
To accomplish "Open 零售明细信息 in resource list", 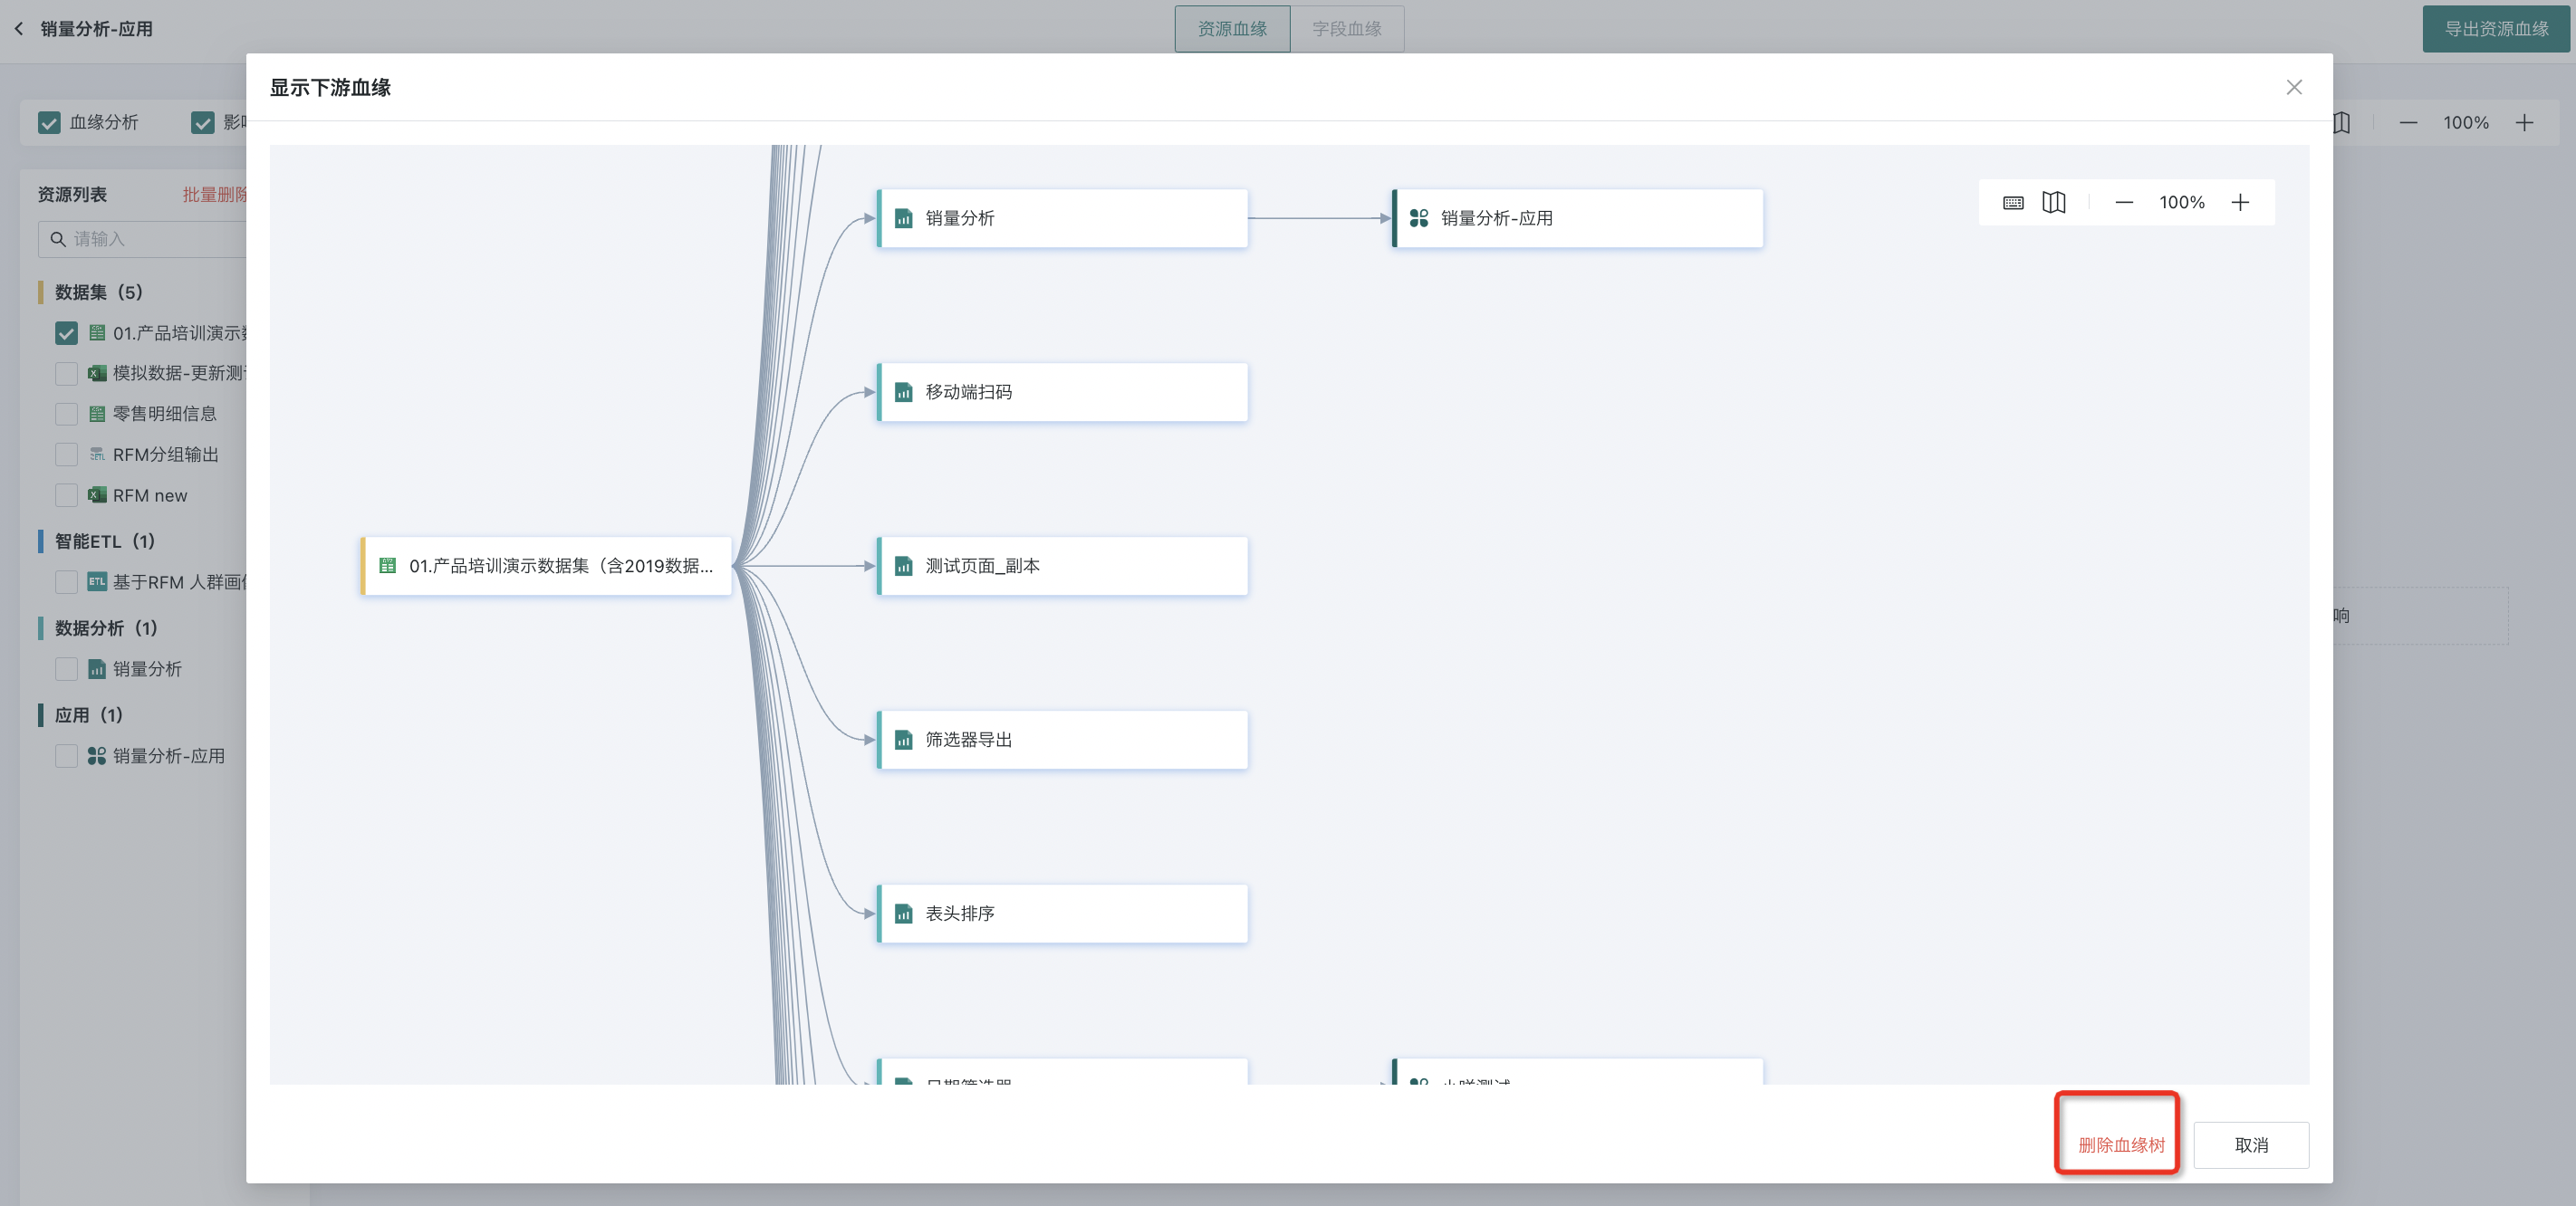I will pyautogui.click(x=164, y=414).
